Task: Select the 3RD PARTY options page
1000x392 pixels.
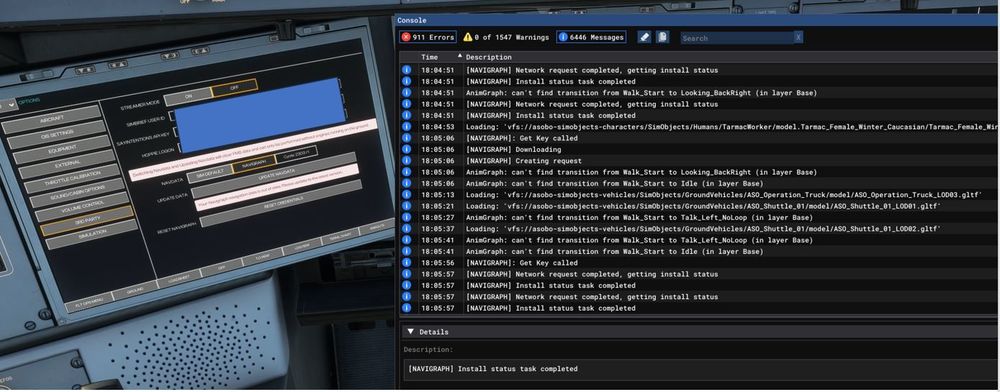Action: coord(87,222)
